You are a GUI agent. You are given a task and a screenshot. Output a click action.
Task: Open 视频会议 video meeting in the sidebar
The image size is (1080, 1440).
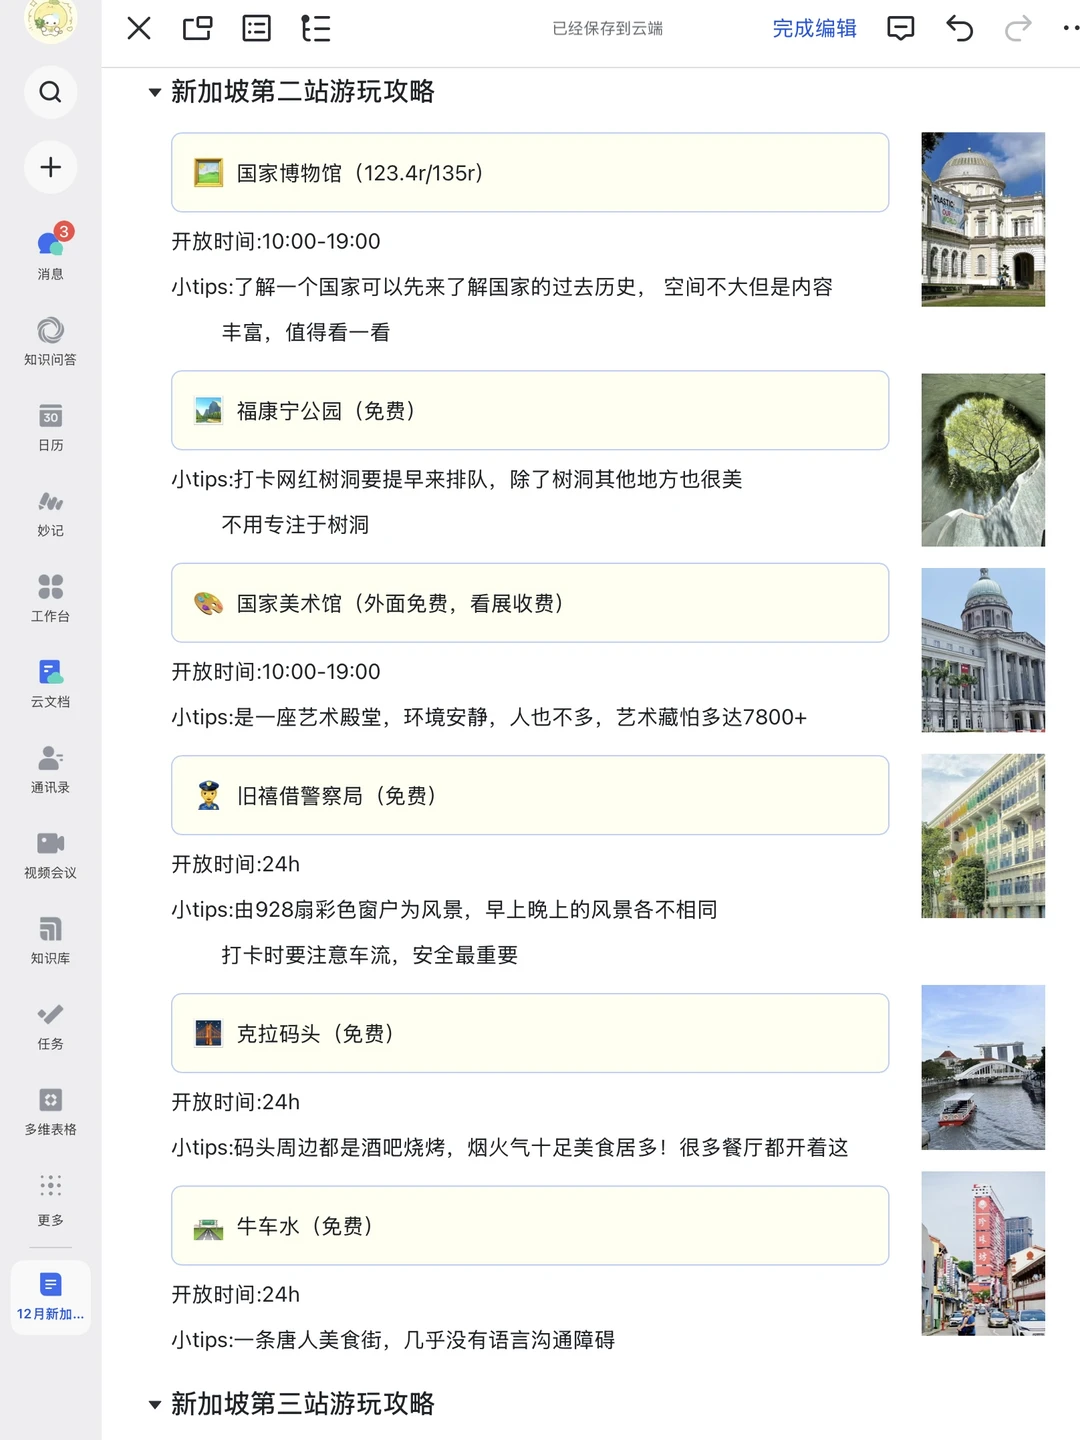coord(50,854)
